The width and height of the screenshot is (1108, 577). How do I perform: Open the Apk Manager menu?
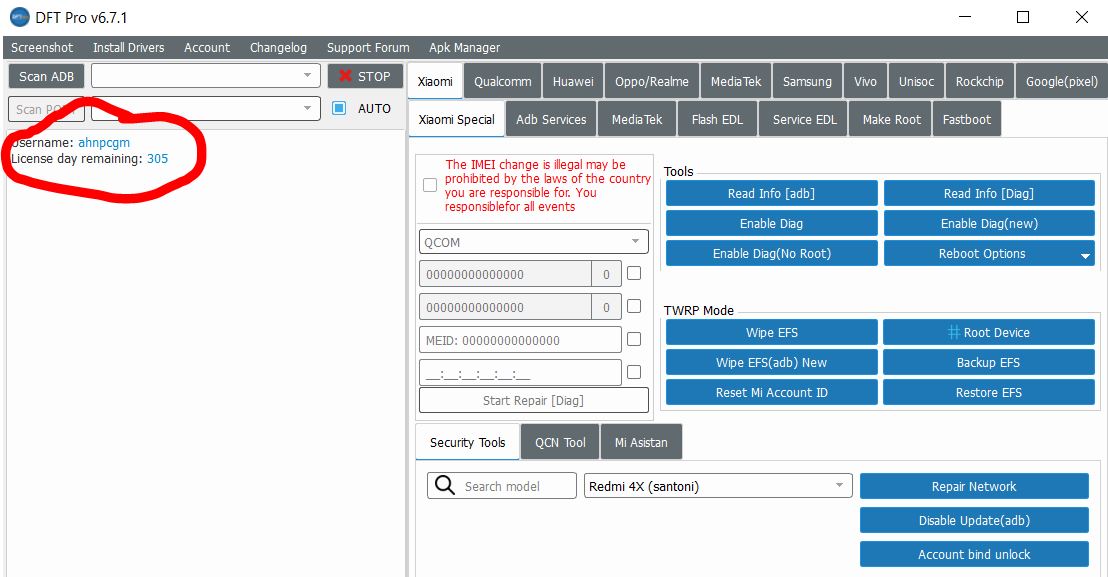click(x=464, y=47)
